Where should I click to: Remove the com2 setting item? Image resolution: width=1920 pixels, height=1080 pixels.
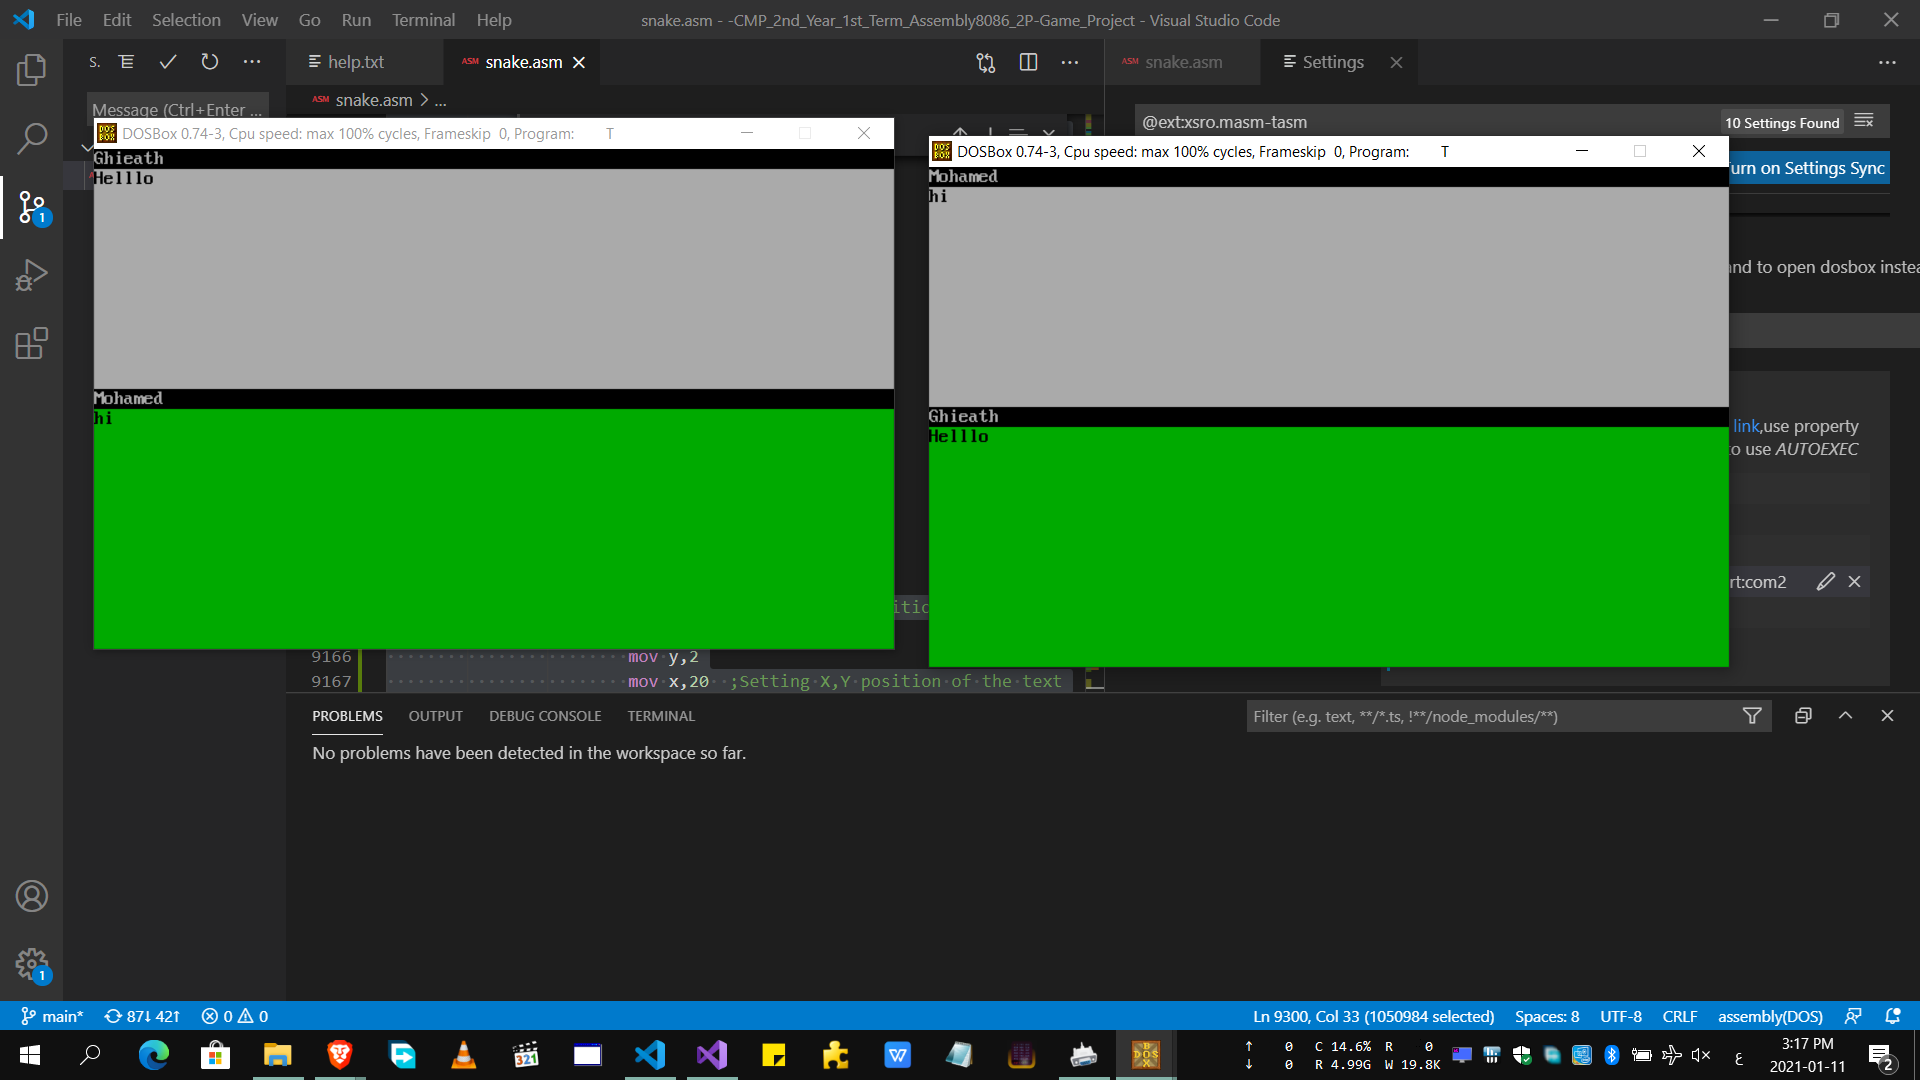pyautogui.click(x=1854, y=581)
